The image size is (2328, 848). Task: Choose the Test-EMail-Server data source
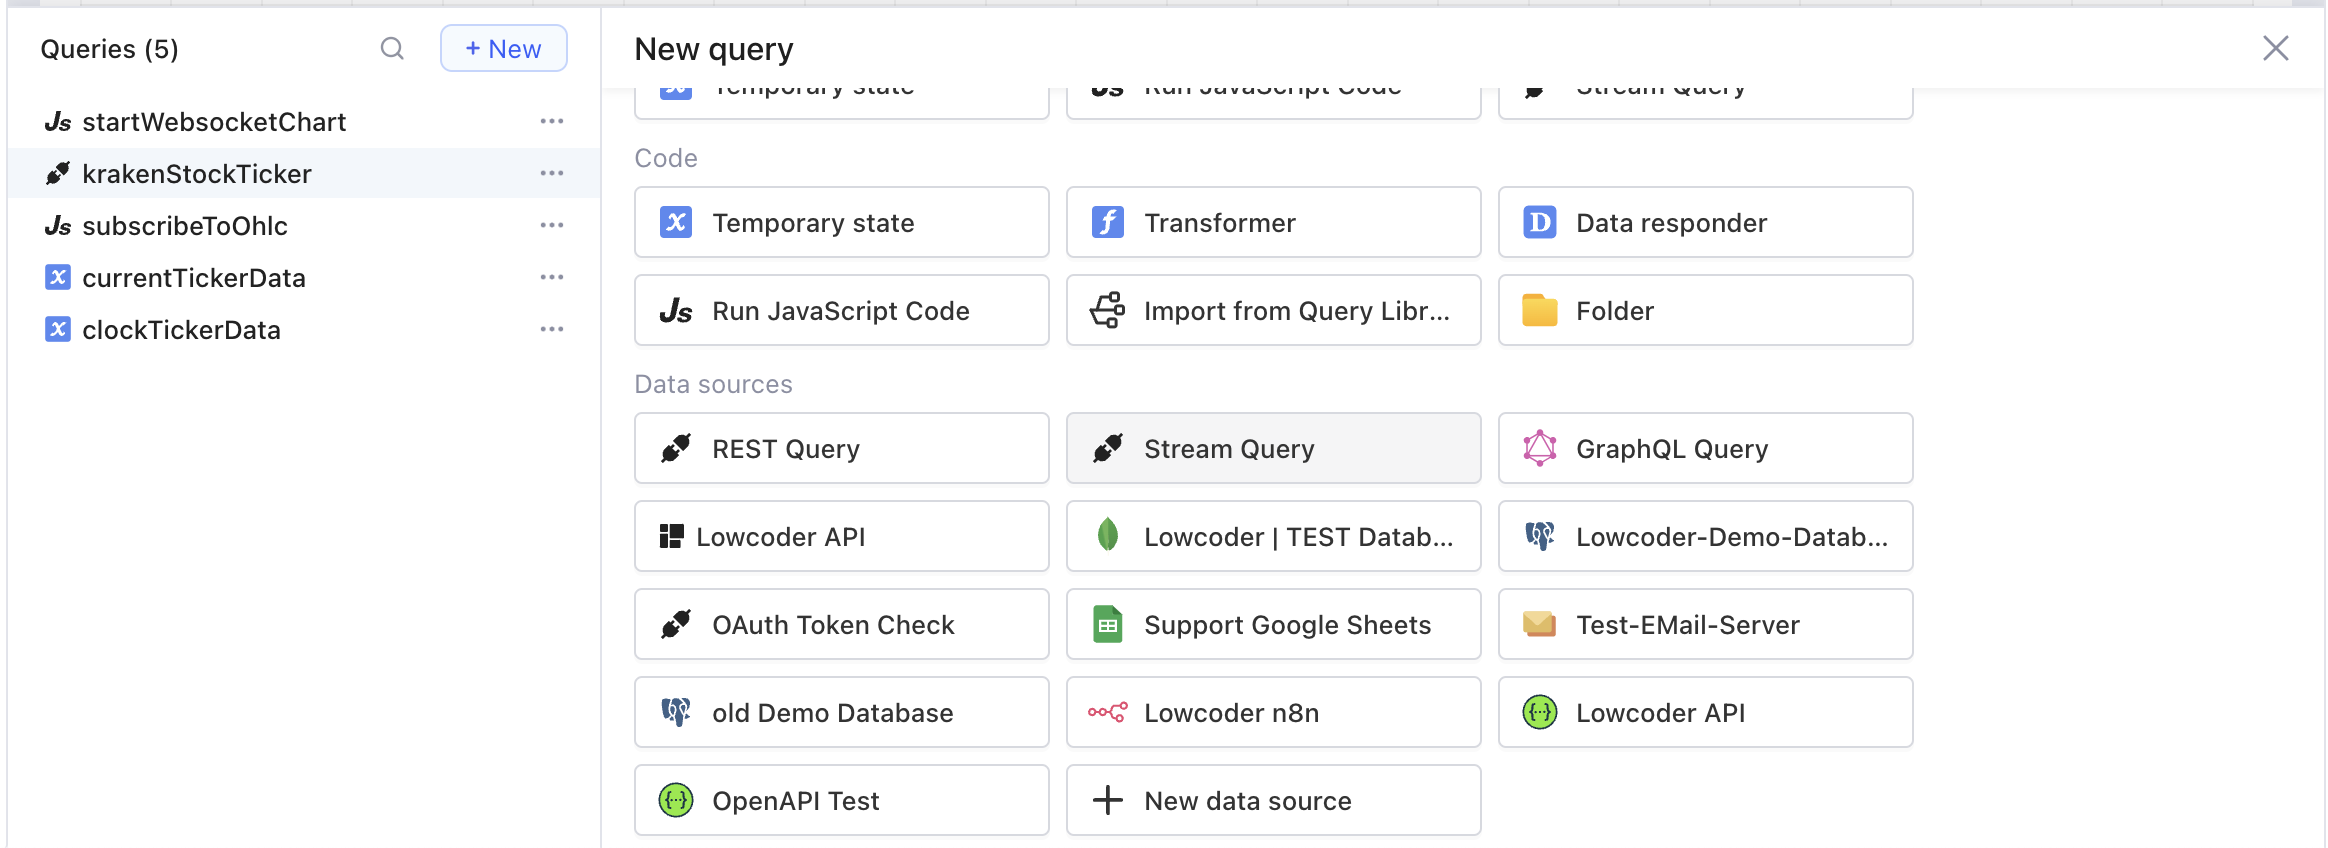click(1705, 625)
